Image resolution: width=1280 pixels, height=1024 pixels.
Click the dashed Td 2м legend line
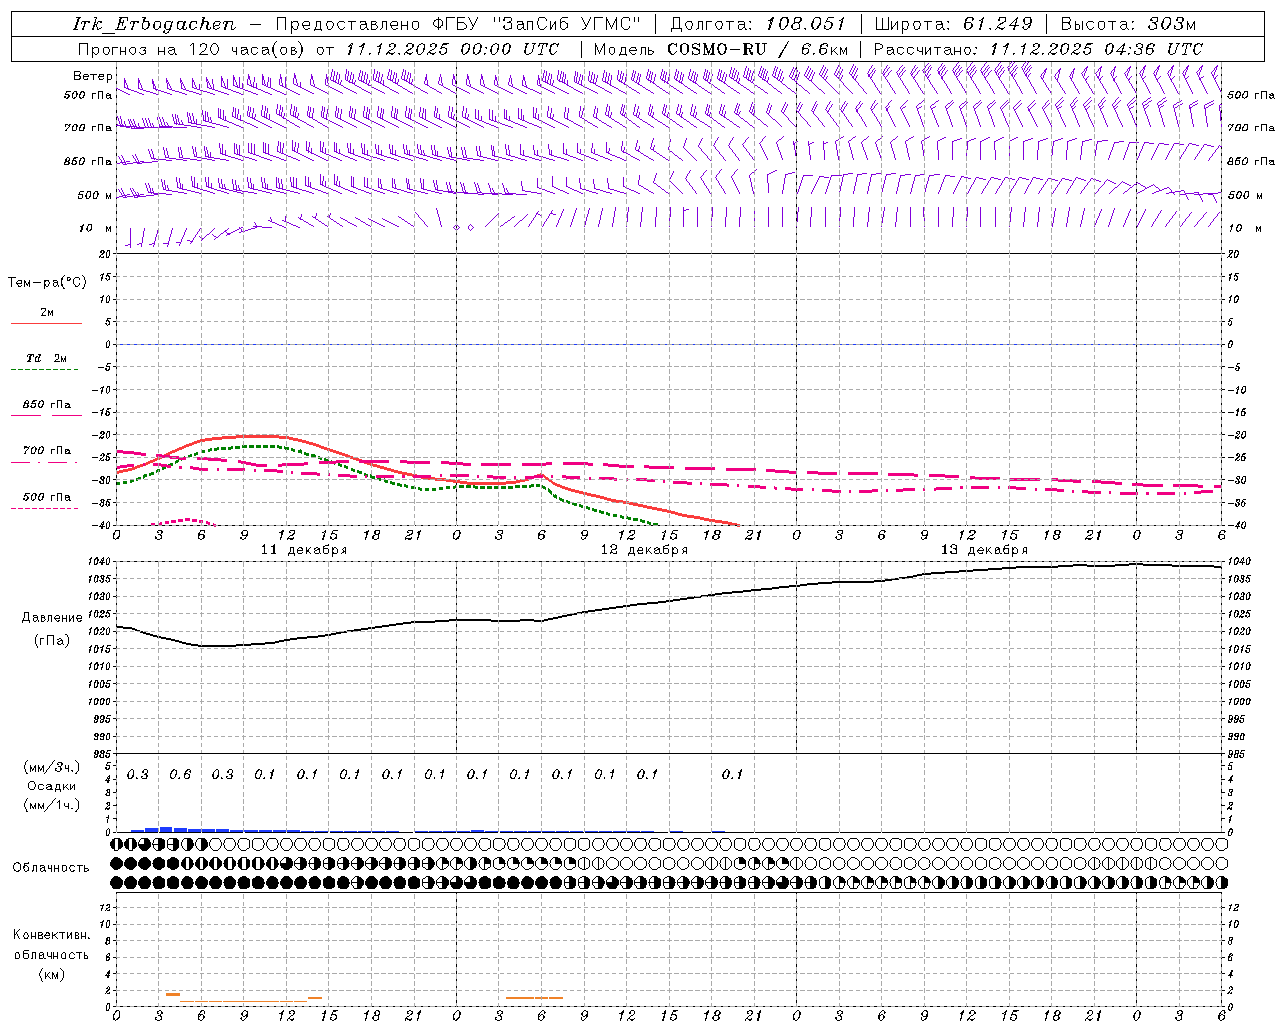(x=46, y=369)
